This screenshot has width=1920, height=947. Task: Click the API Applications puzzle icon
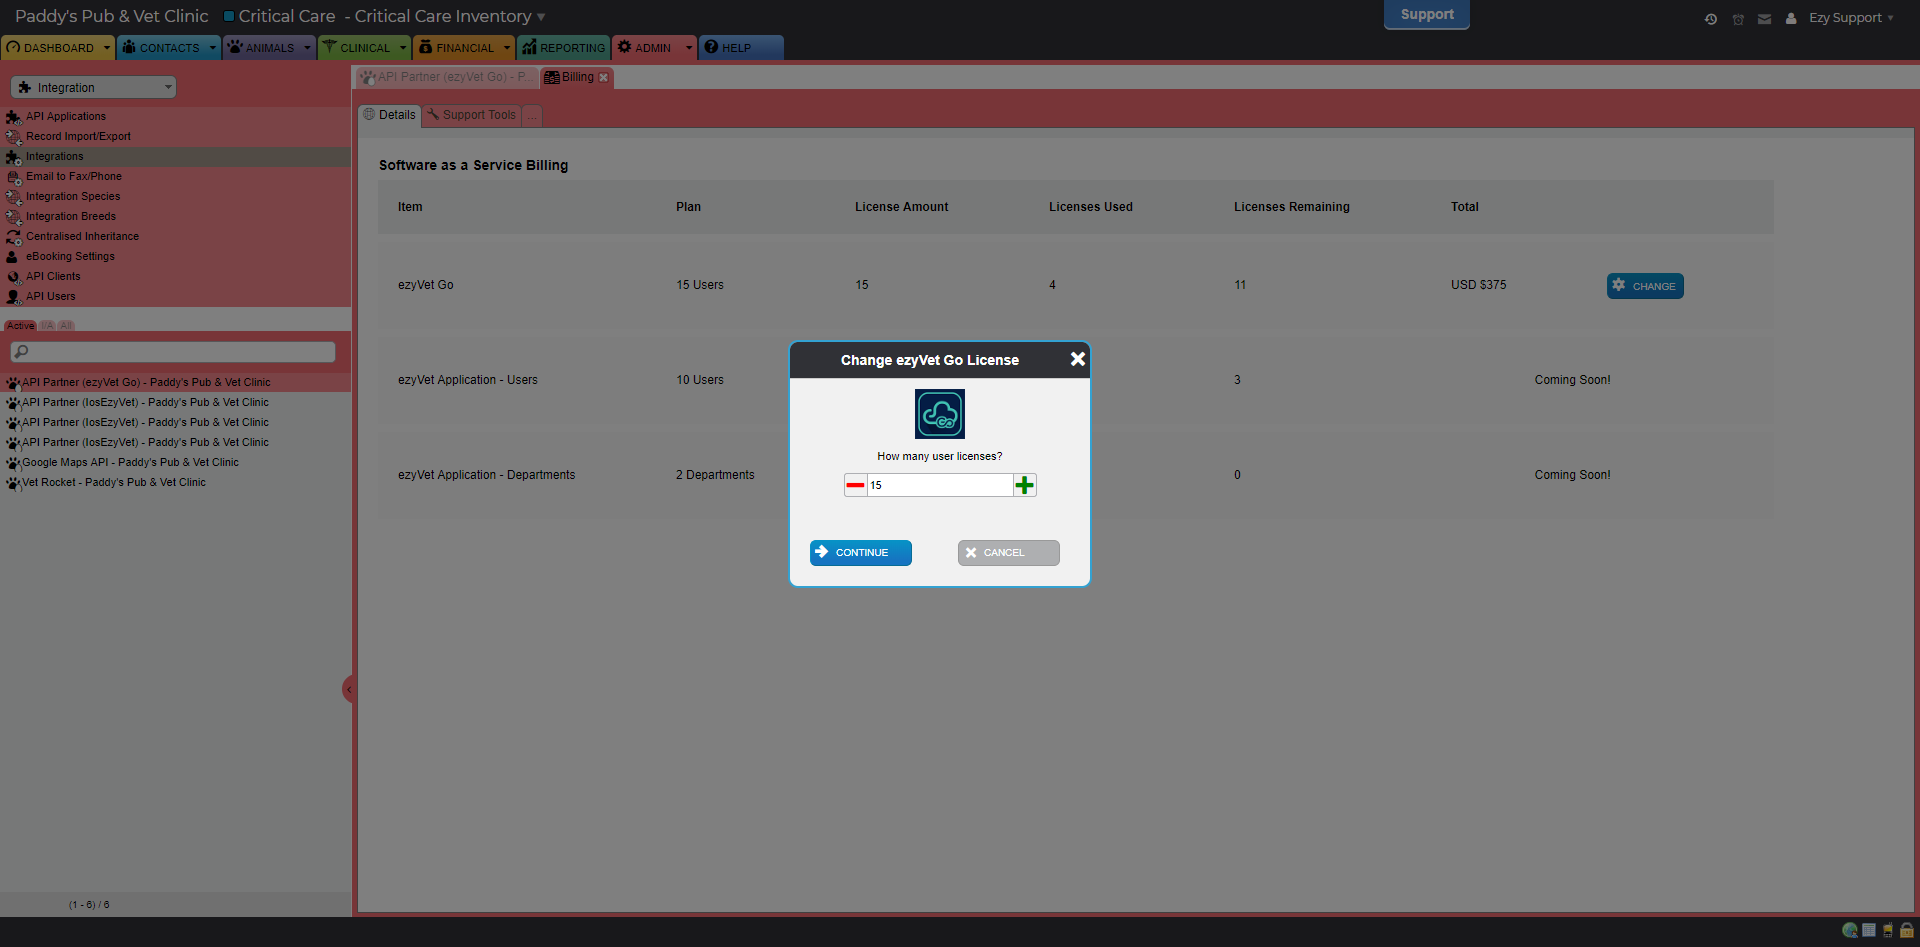[x=13, y=117]
